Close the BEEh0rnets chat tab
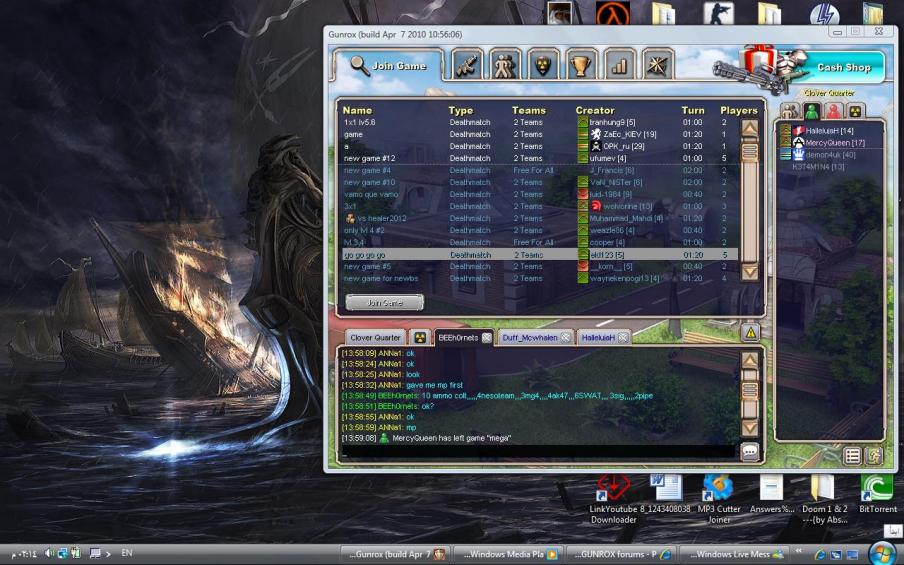Viewport: 904px width, 565px height. coord(487,338)
